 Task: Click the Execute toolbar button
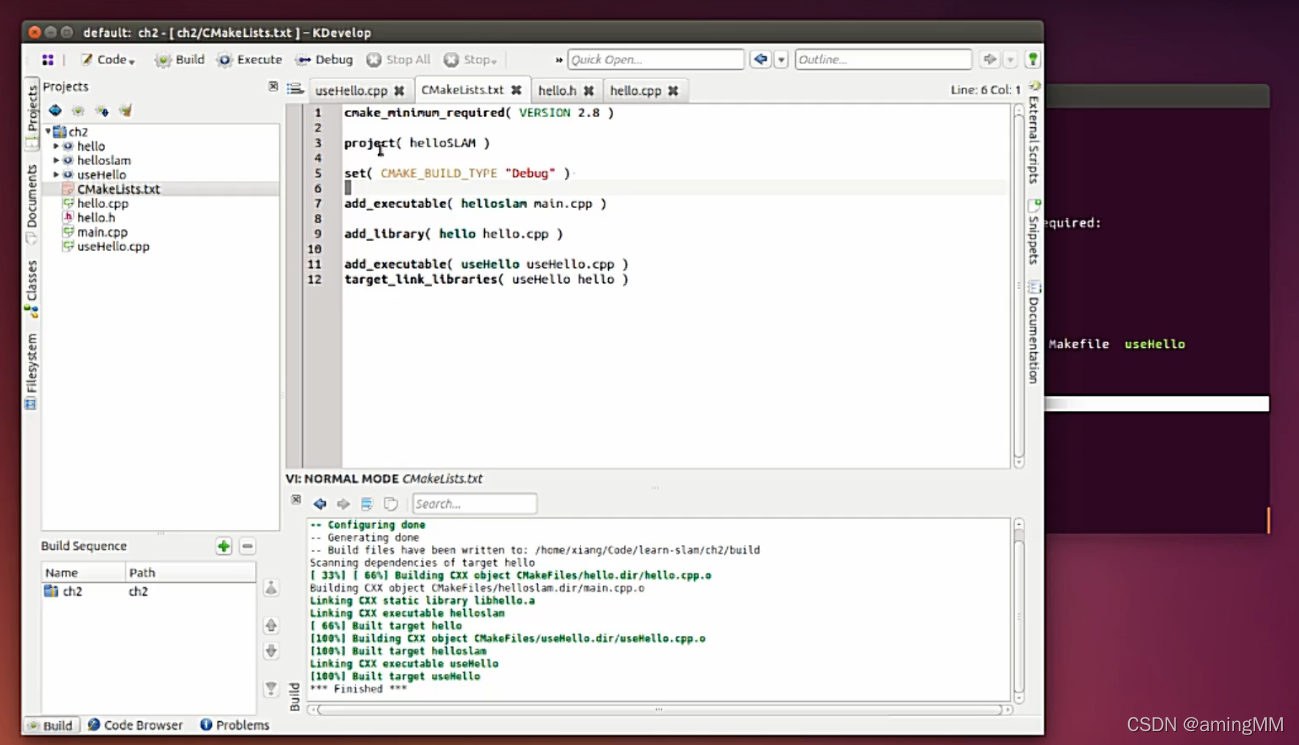(250, 60)
